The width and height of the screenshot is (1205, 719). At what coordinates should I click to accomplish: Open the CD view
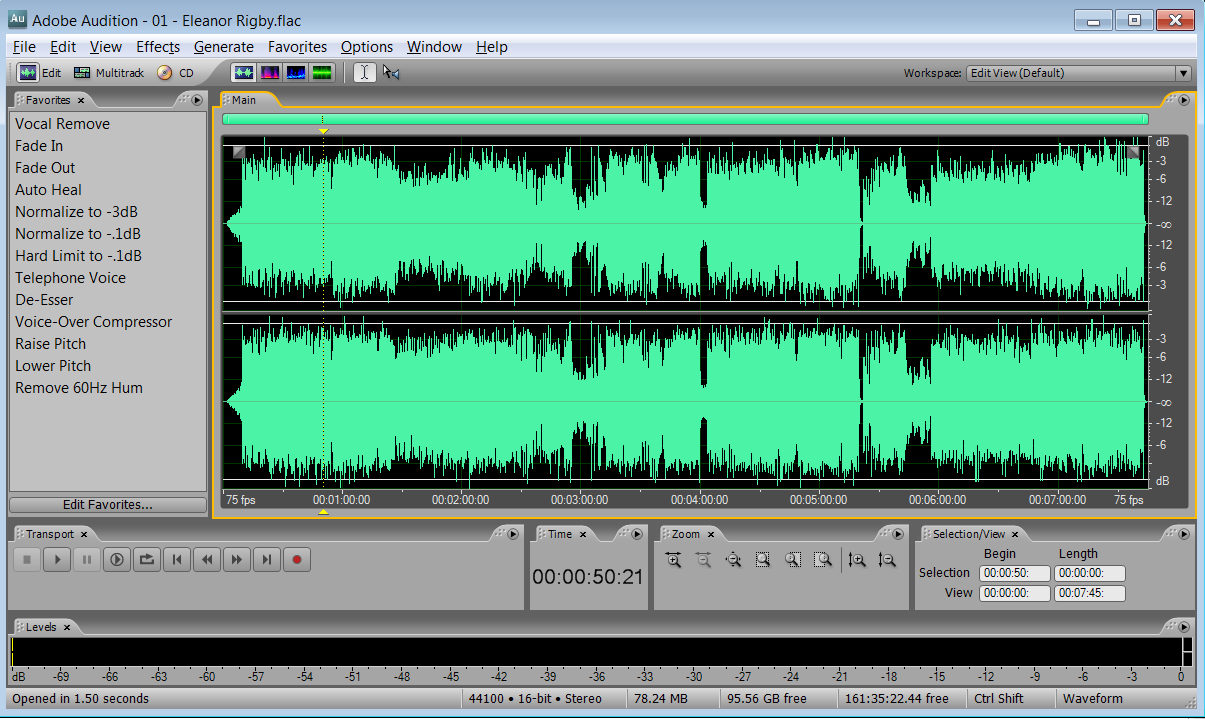[x=175, y=73]
